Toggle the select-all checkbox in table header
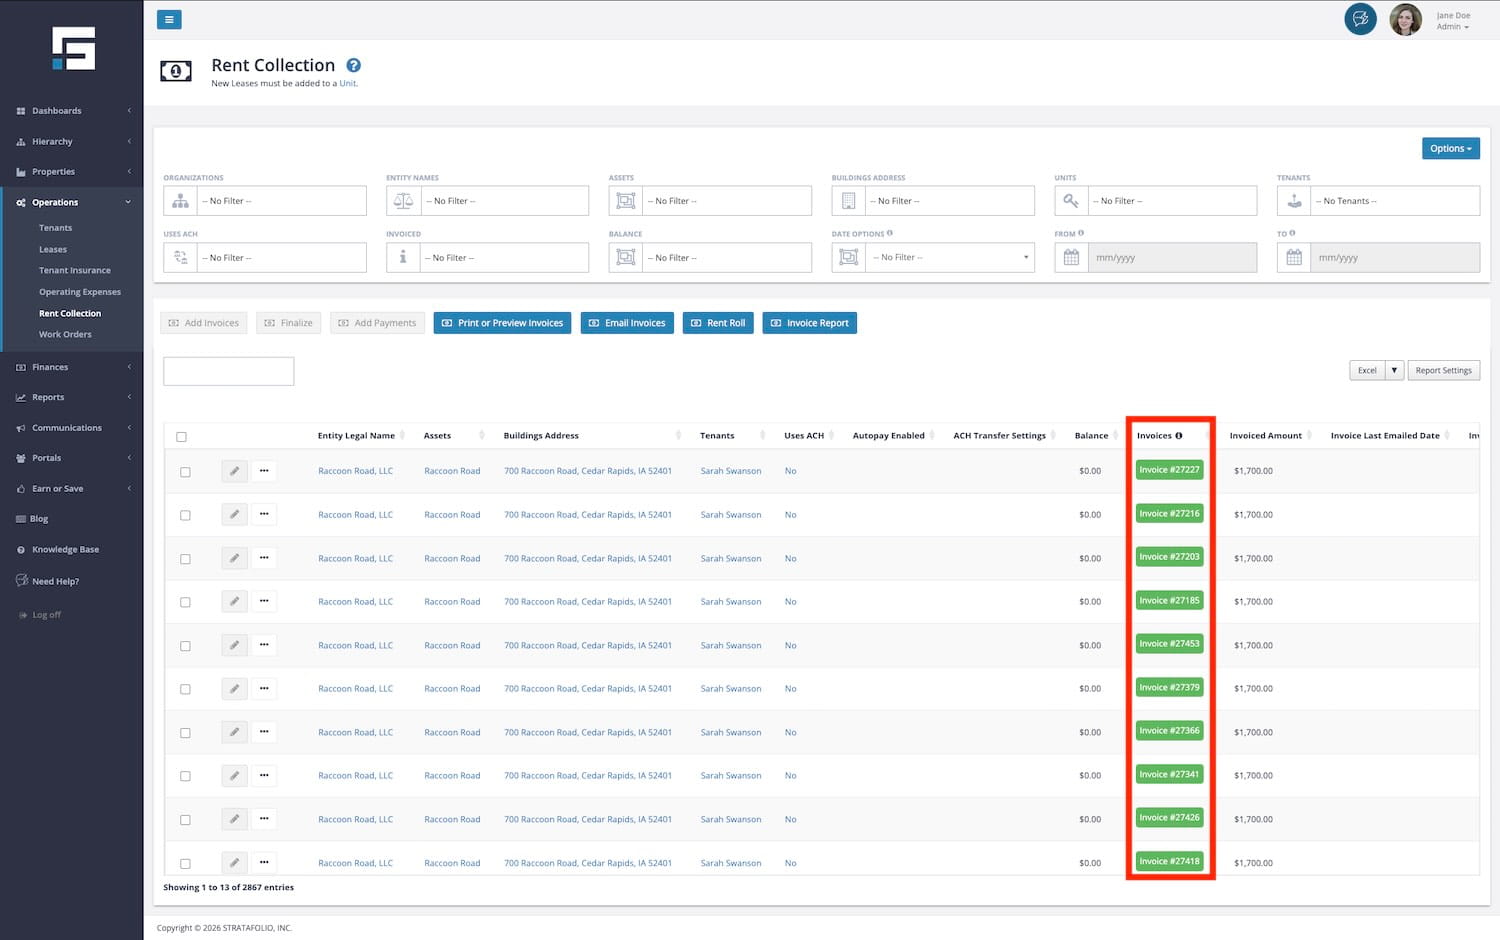 pyautogui.click(x=181, y=437)
